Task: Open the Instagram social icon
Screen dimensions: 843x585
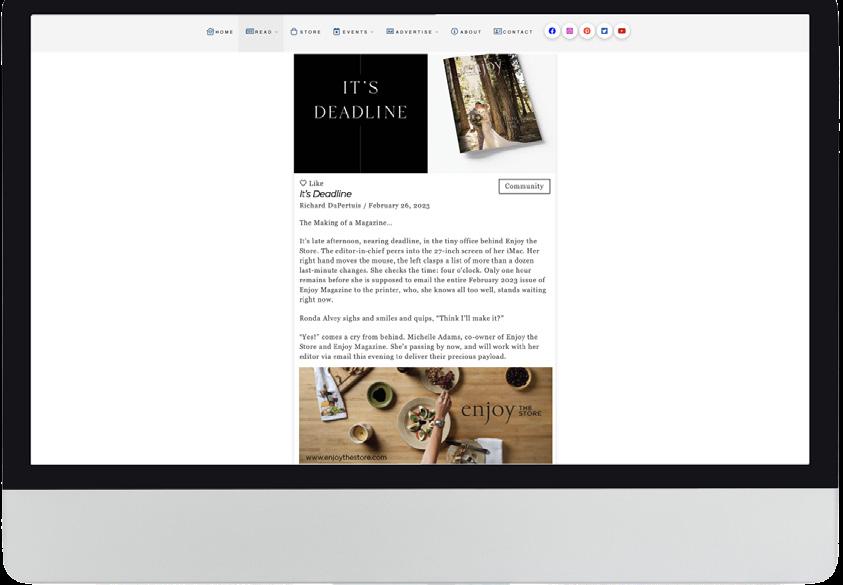Action: (x=569, y=31)
